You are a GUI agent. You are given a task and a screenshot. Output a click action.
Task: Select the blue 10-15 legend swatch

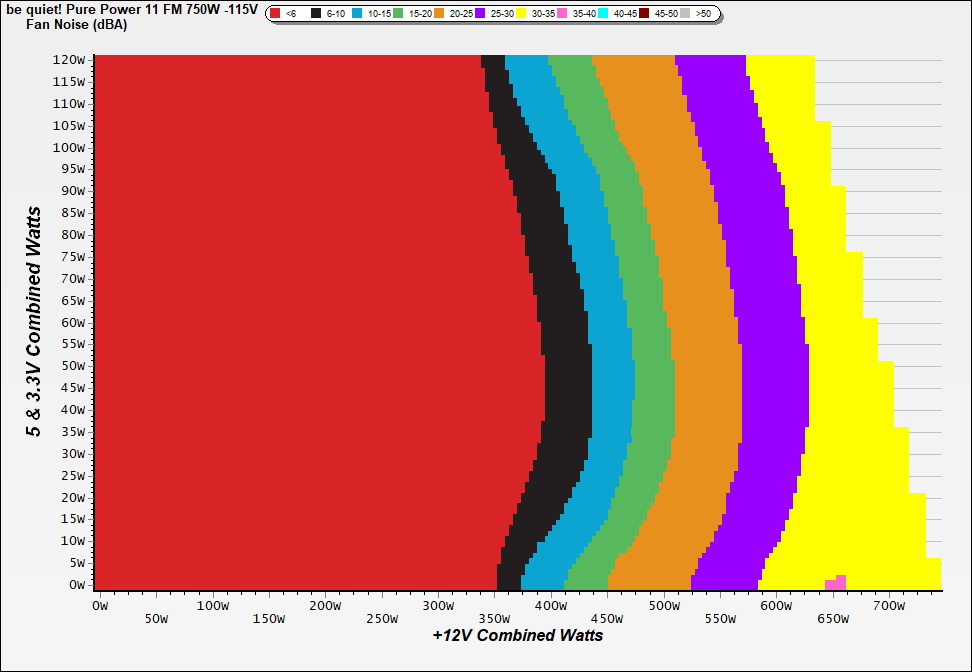click(358, 14)
